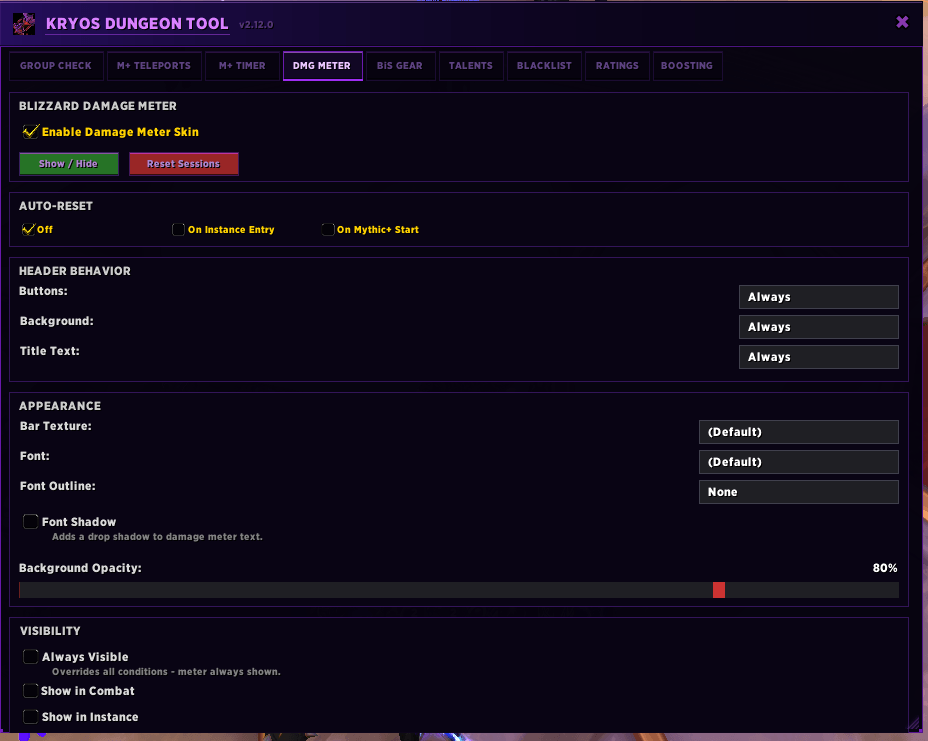Click the v2.12.0 version label
The height and width of the screenshot is (741, 928).
[x=256, y=25]
